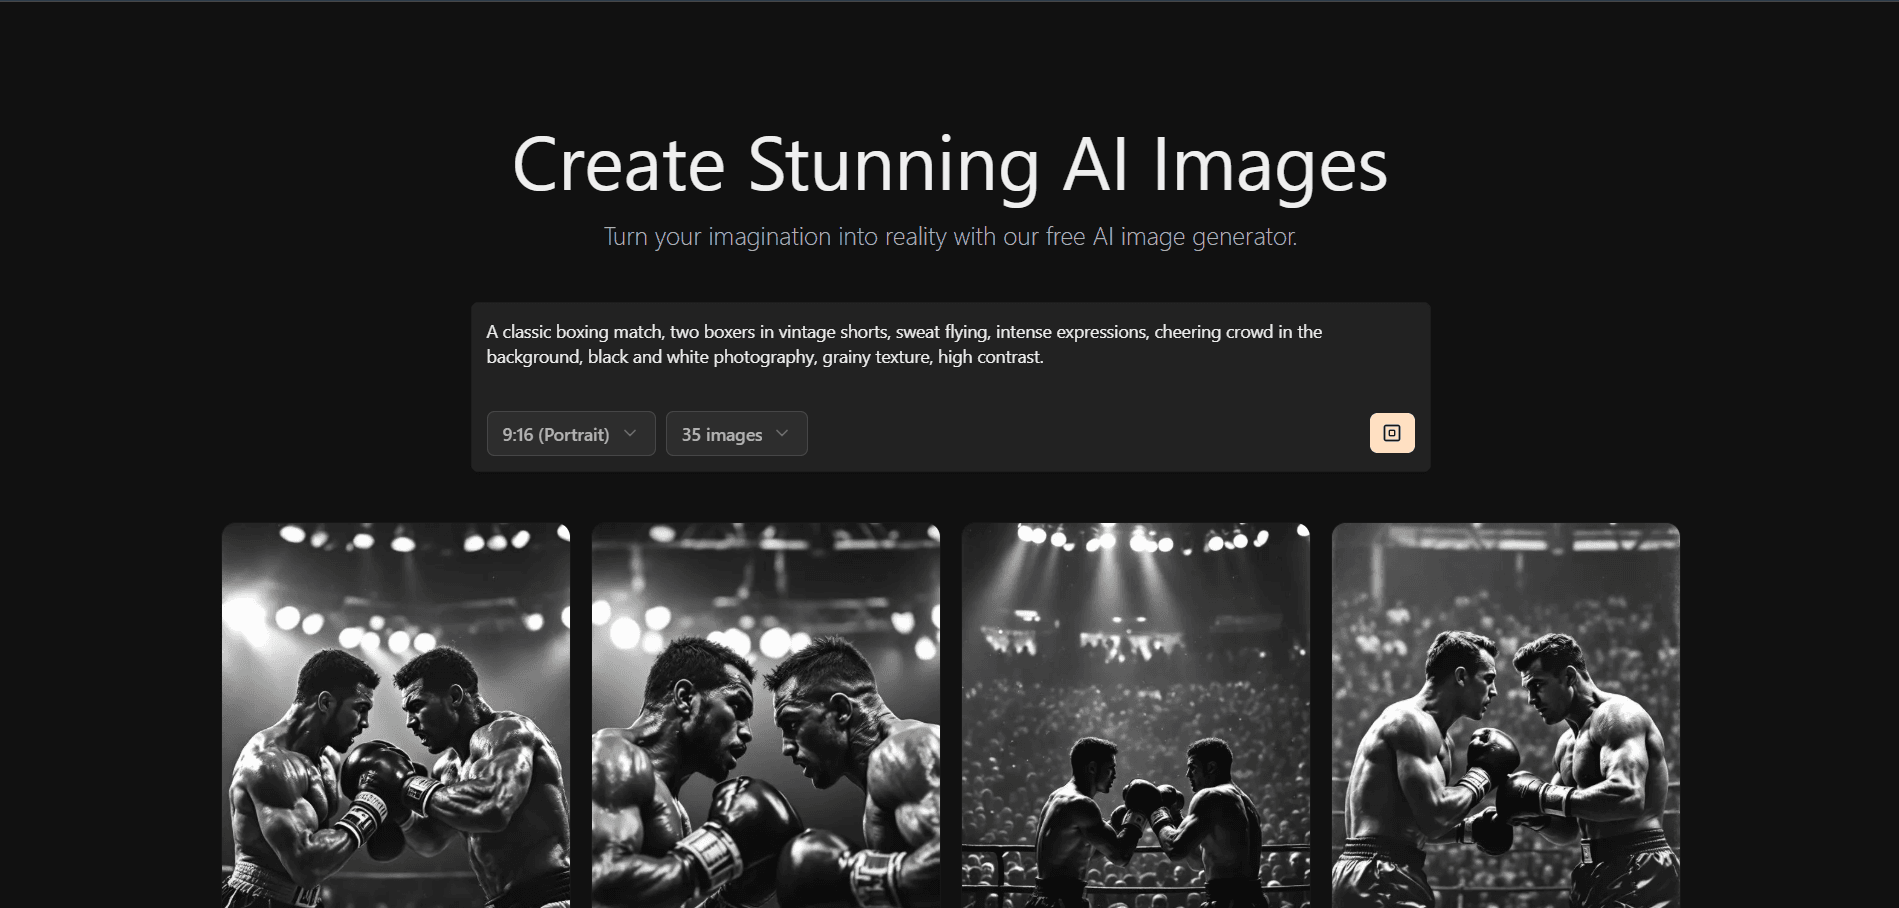Open the fourth boxing image on the right
The width and height of the screenshot is (1899, 908).
[1506, 715]
